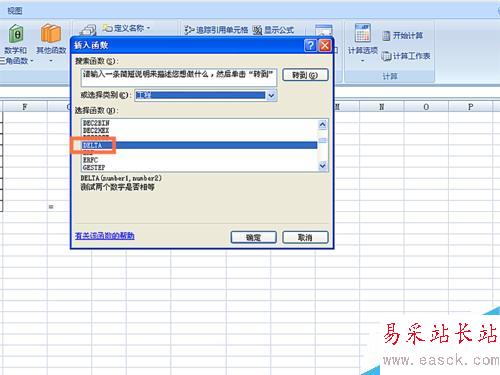The height and width of the screenshot is (375, 500).
Task: Click the Go button in dialog
Action: [x=305, y=75]
